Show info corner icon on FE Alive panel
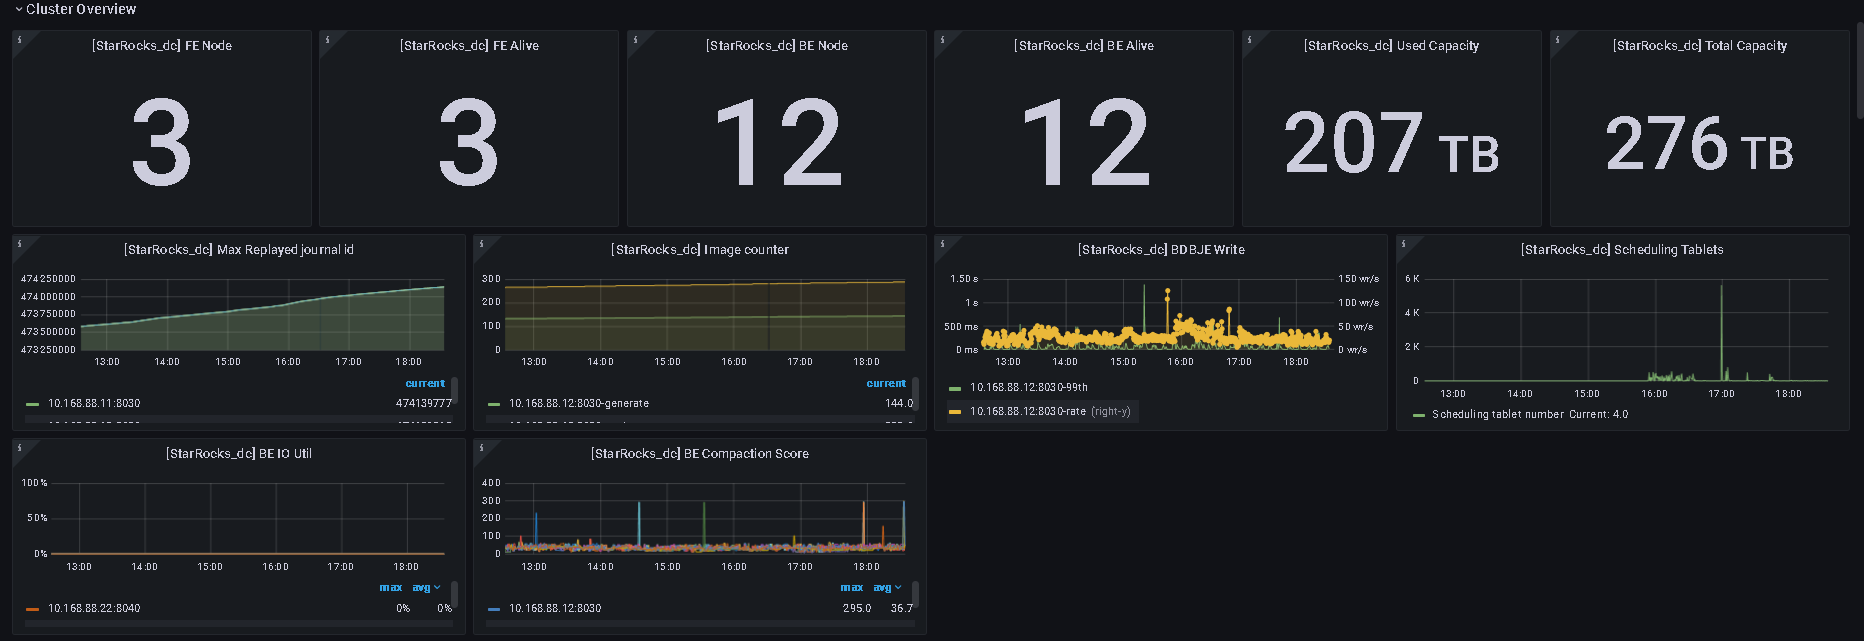The image size is (1864, 641). click(327, 39)
